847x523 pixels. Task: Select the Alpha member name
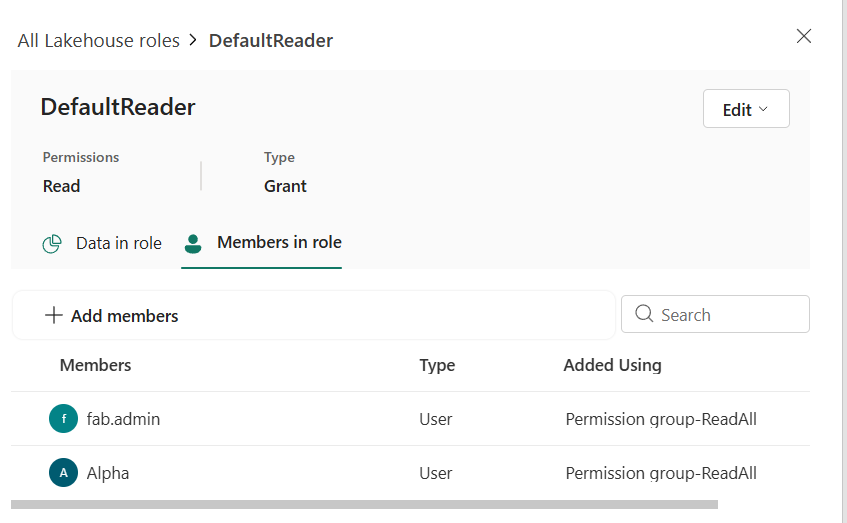coord(107,473)
